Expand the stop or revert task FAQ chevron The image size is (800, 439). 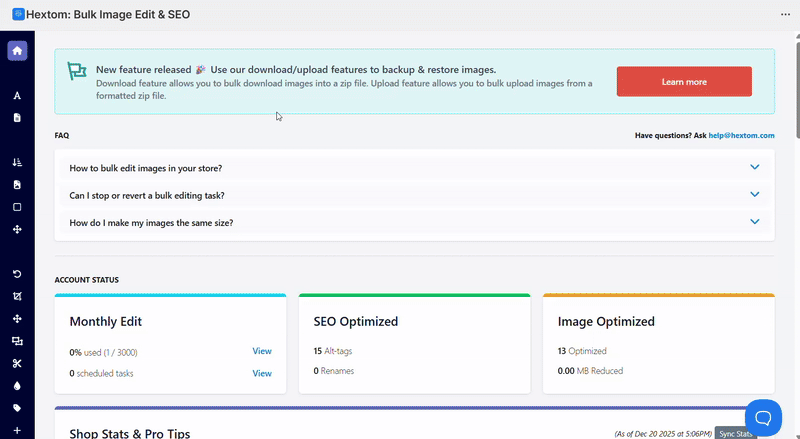pos(755,194)
